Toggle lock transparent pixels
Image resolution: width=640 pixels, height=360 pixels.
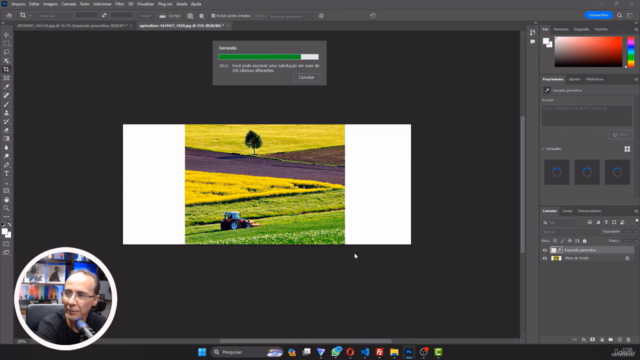[555, 241]
